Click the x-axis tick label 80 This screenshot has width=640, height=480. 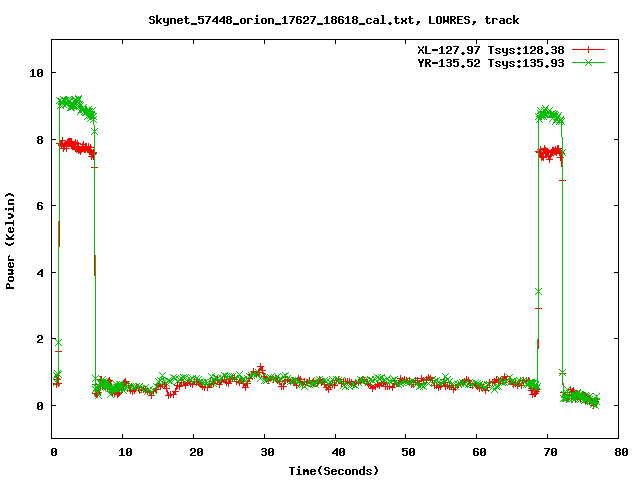click(x=621, y=452)
